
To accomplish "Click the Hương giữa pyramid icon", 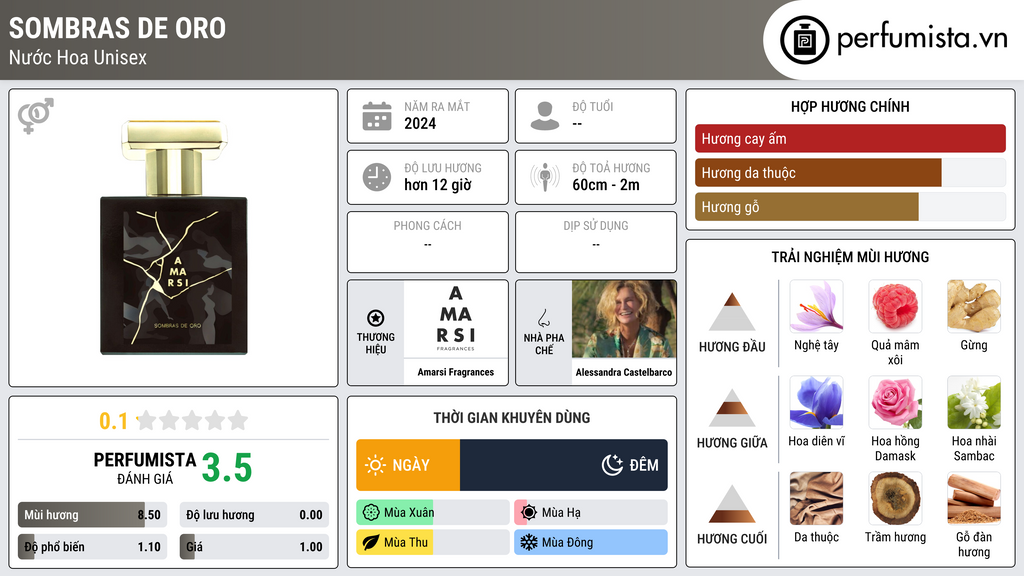I will [x=732, y=408].
